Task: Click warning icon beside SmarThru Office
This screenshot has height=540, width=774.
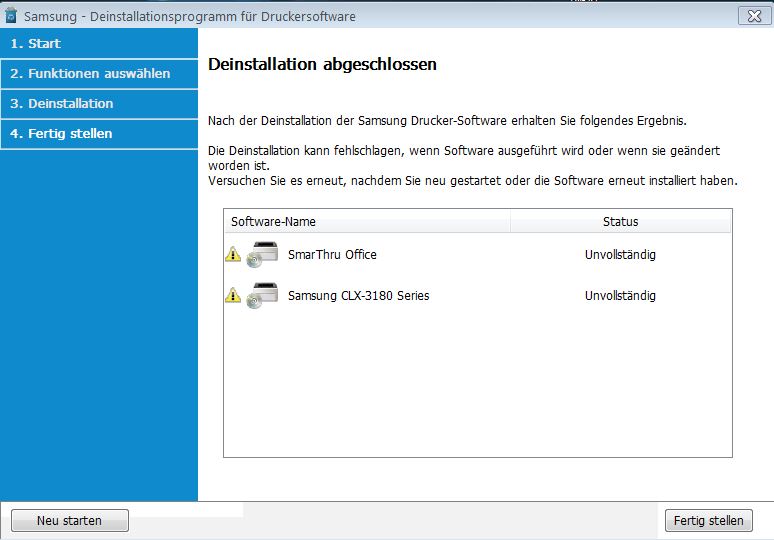Action: 233,255
